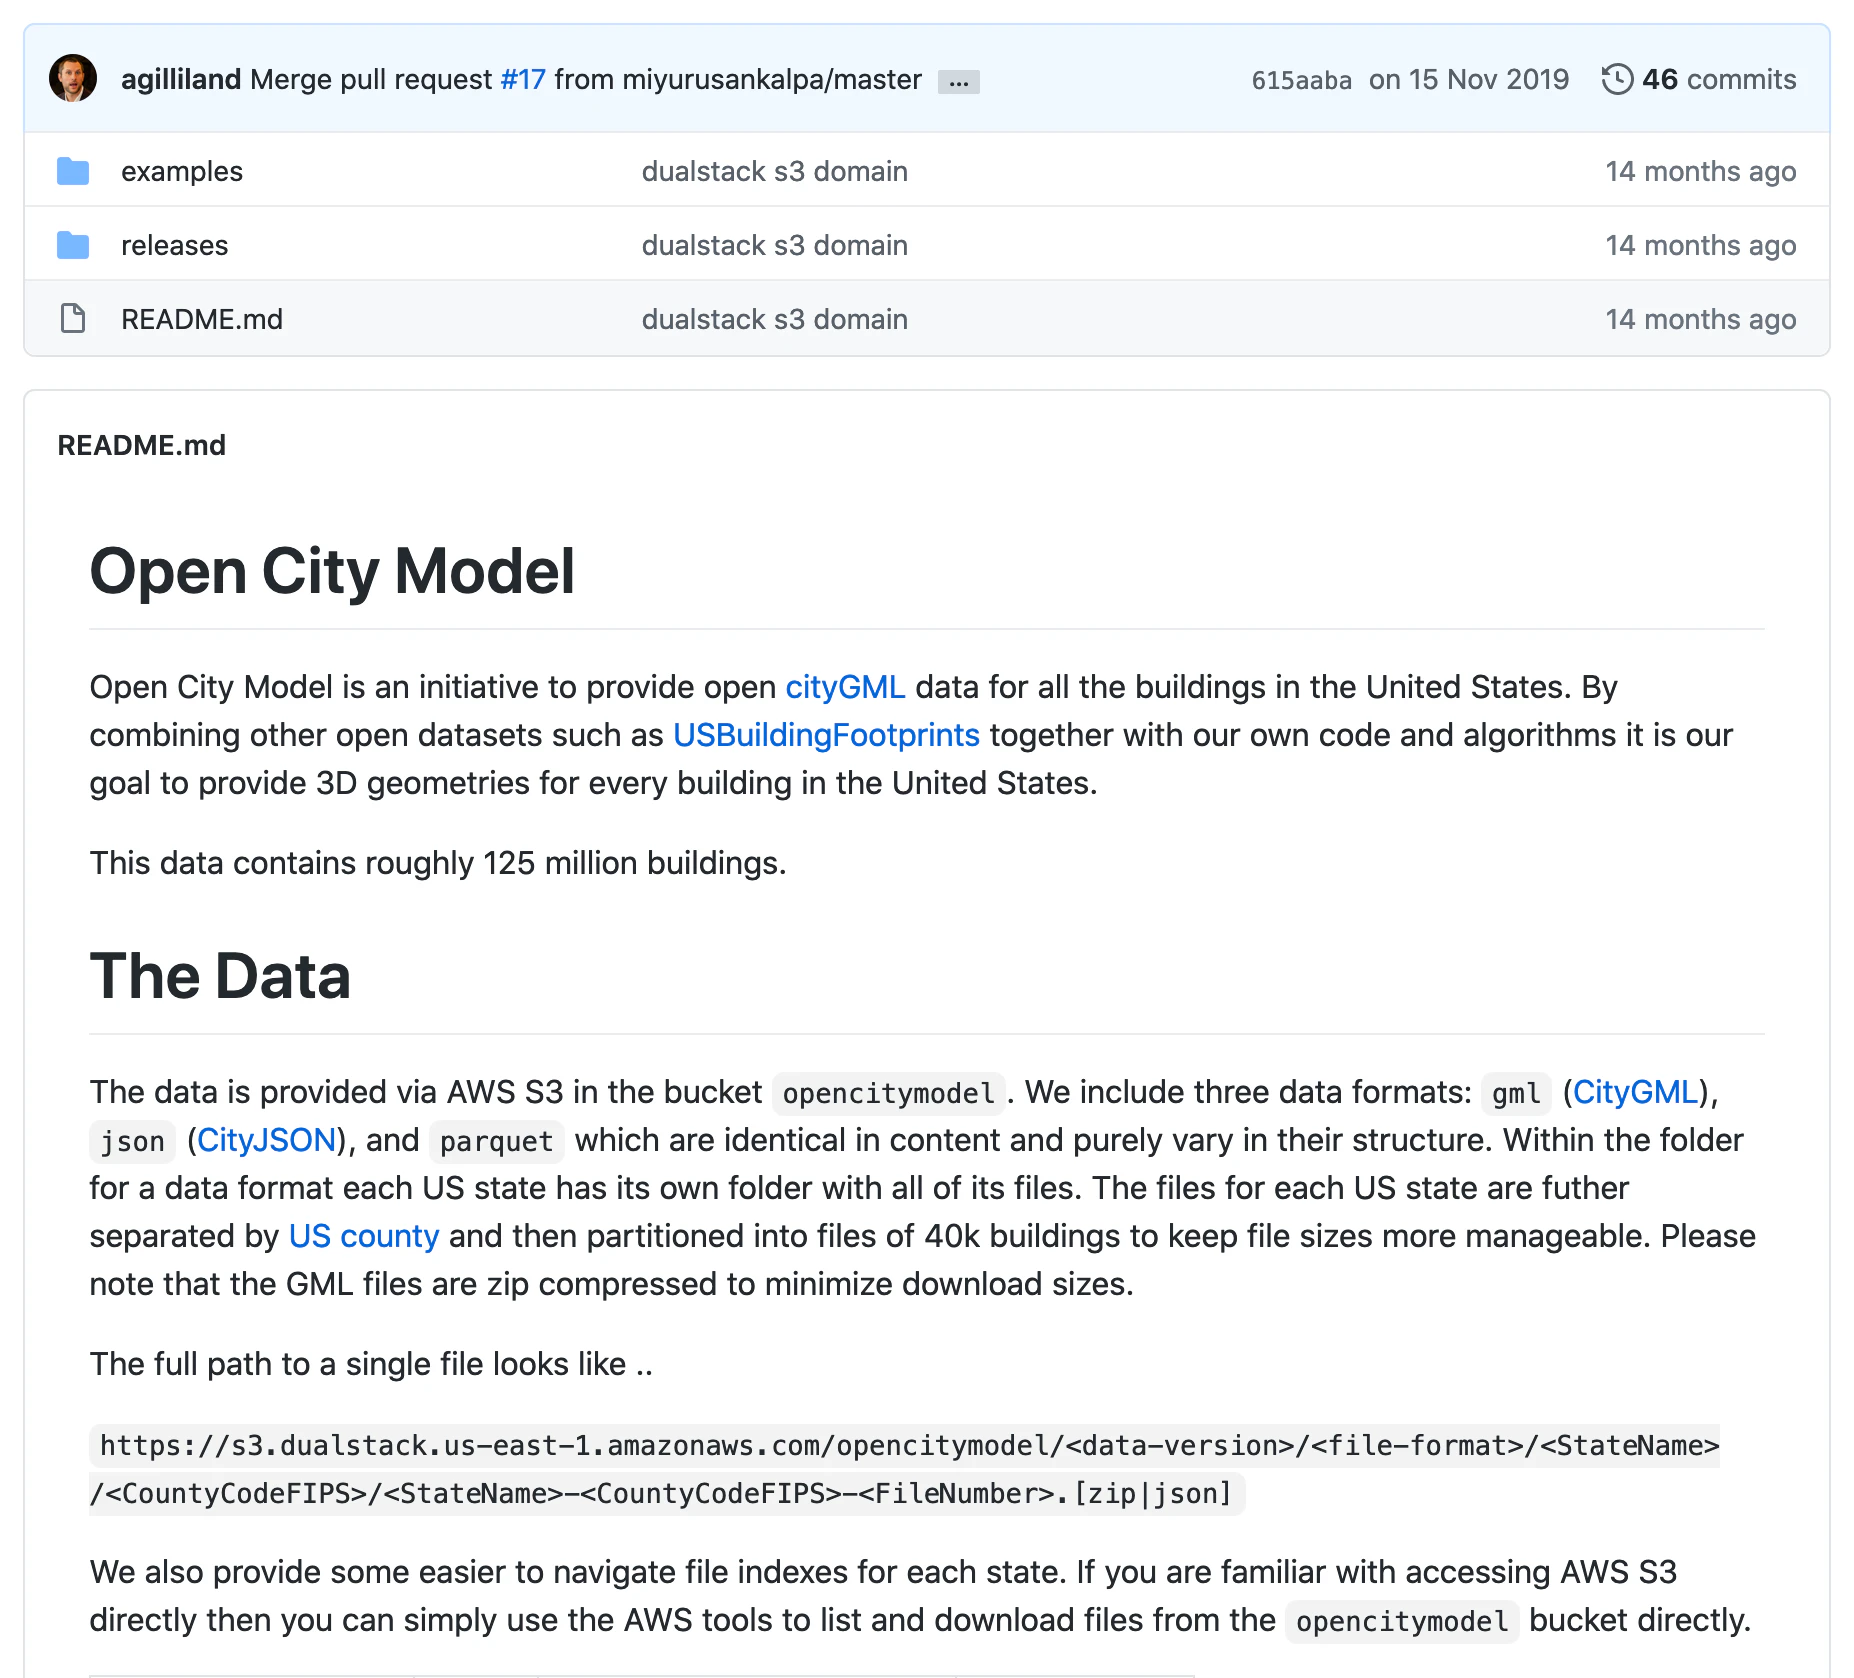This screenshot has width=1854, height=1678.
Task: Click 'The full path to a single file' sentence
Action: coord(371,1364)
